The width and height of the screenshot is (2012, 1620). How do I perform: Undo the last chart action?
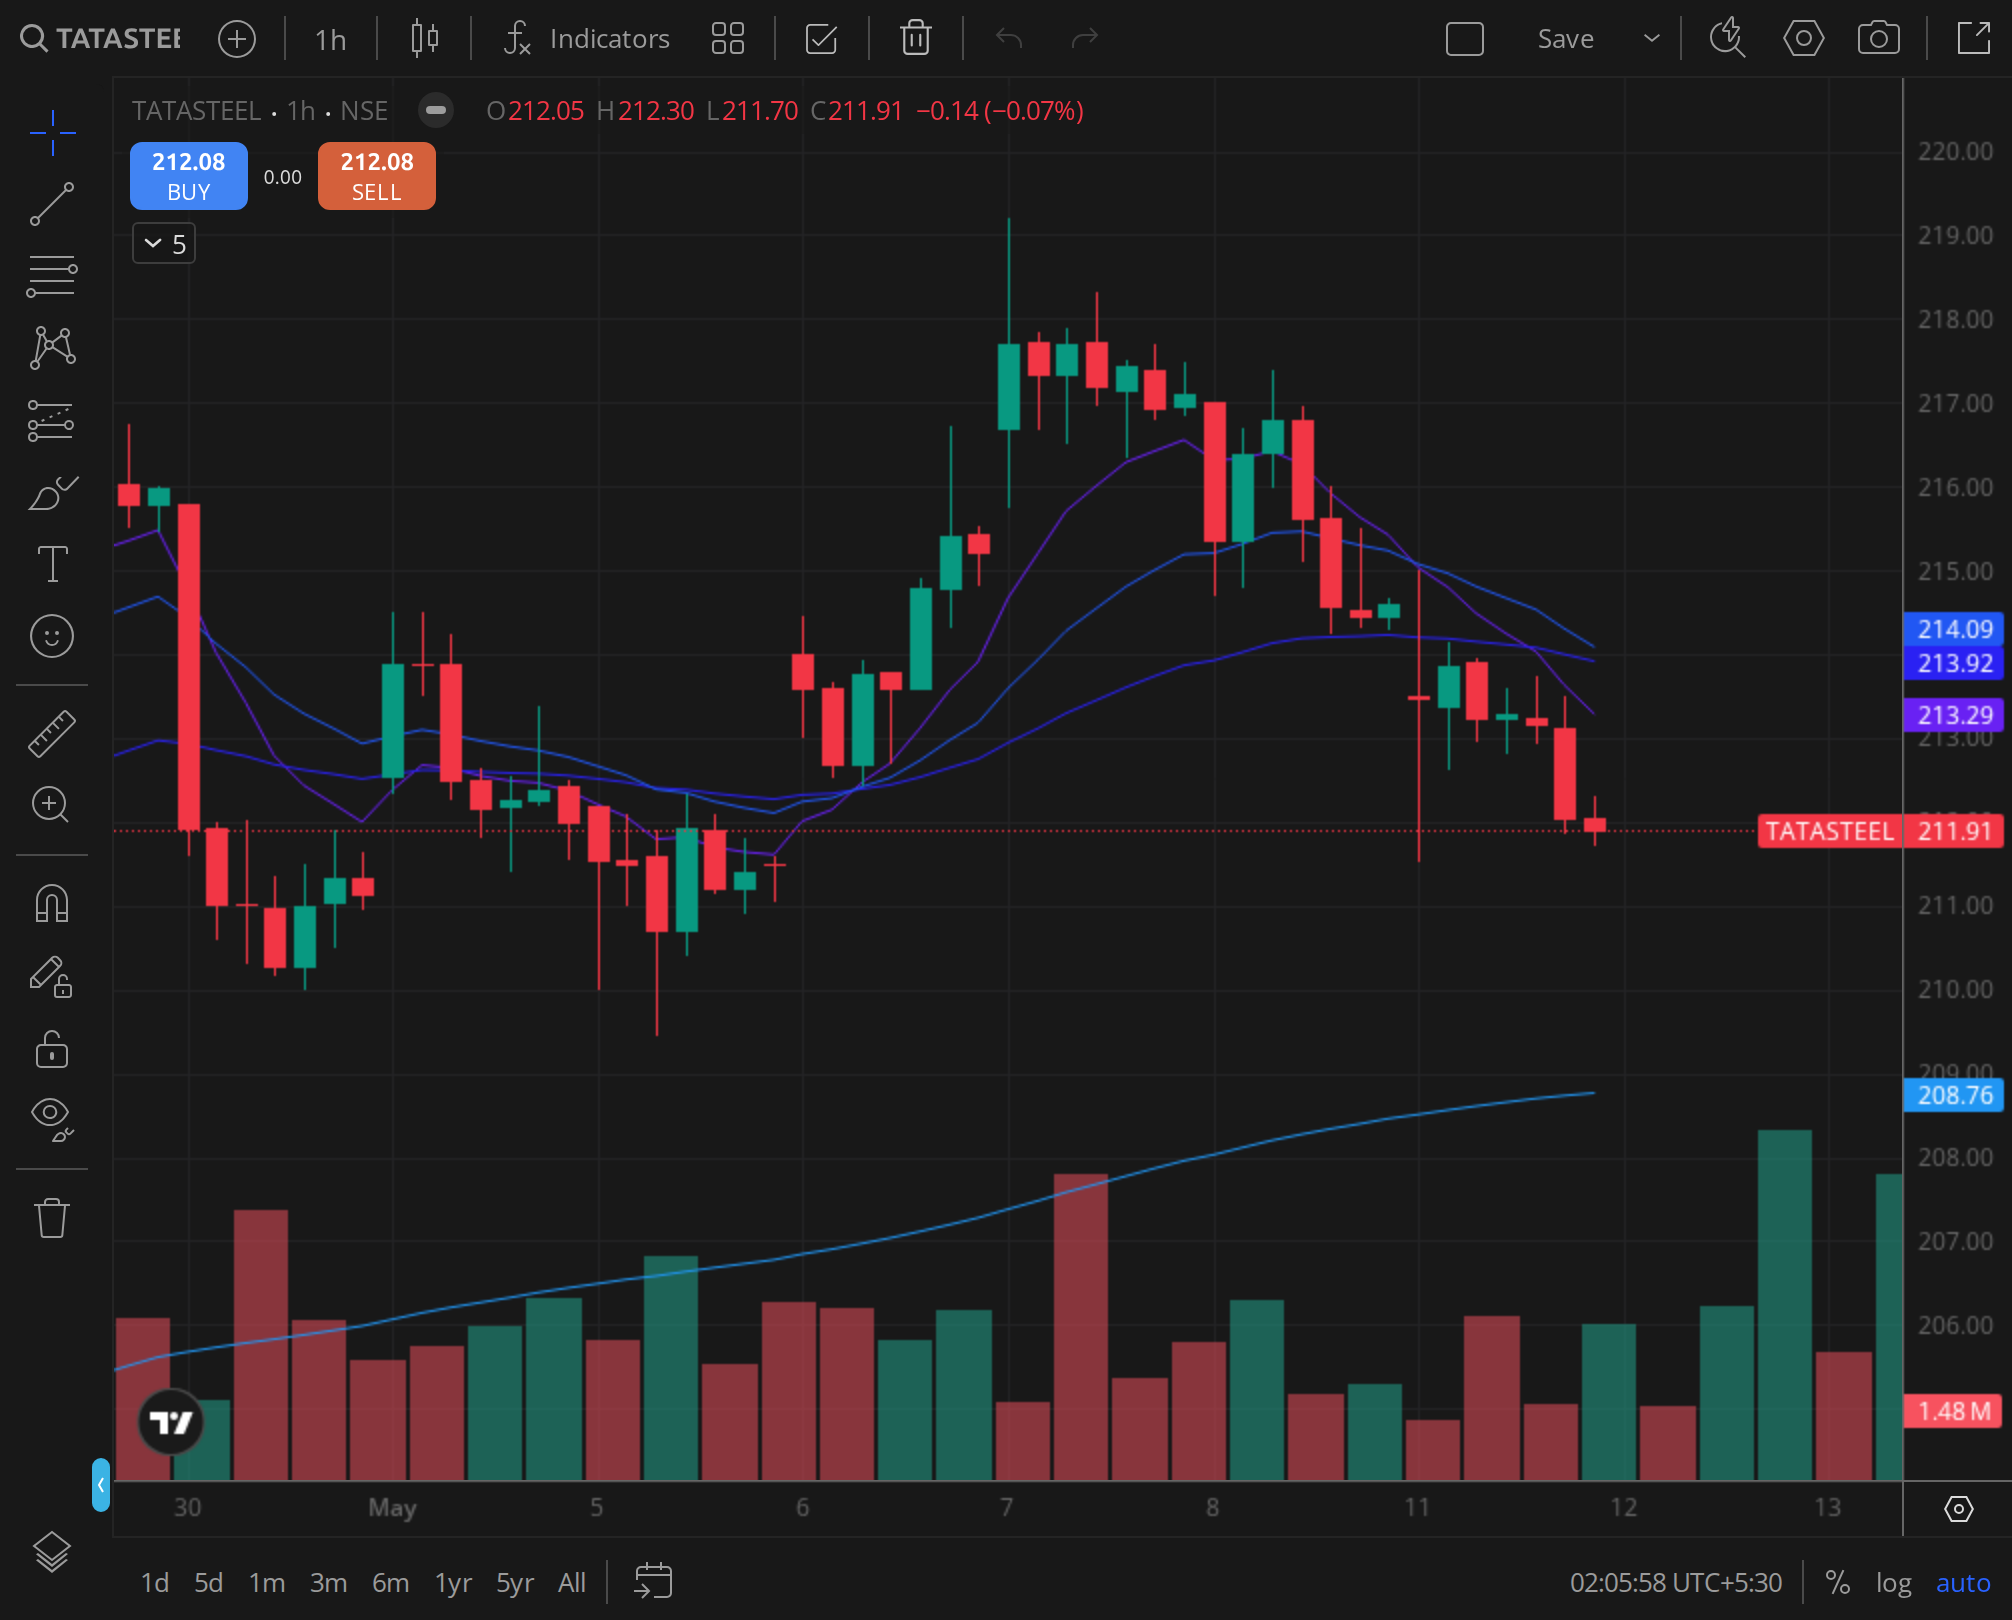(x=1009, y=39)
